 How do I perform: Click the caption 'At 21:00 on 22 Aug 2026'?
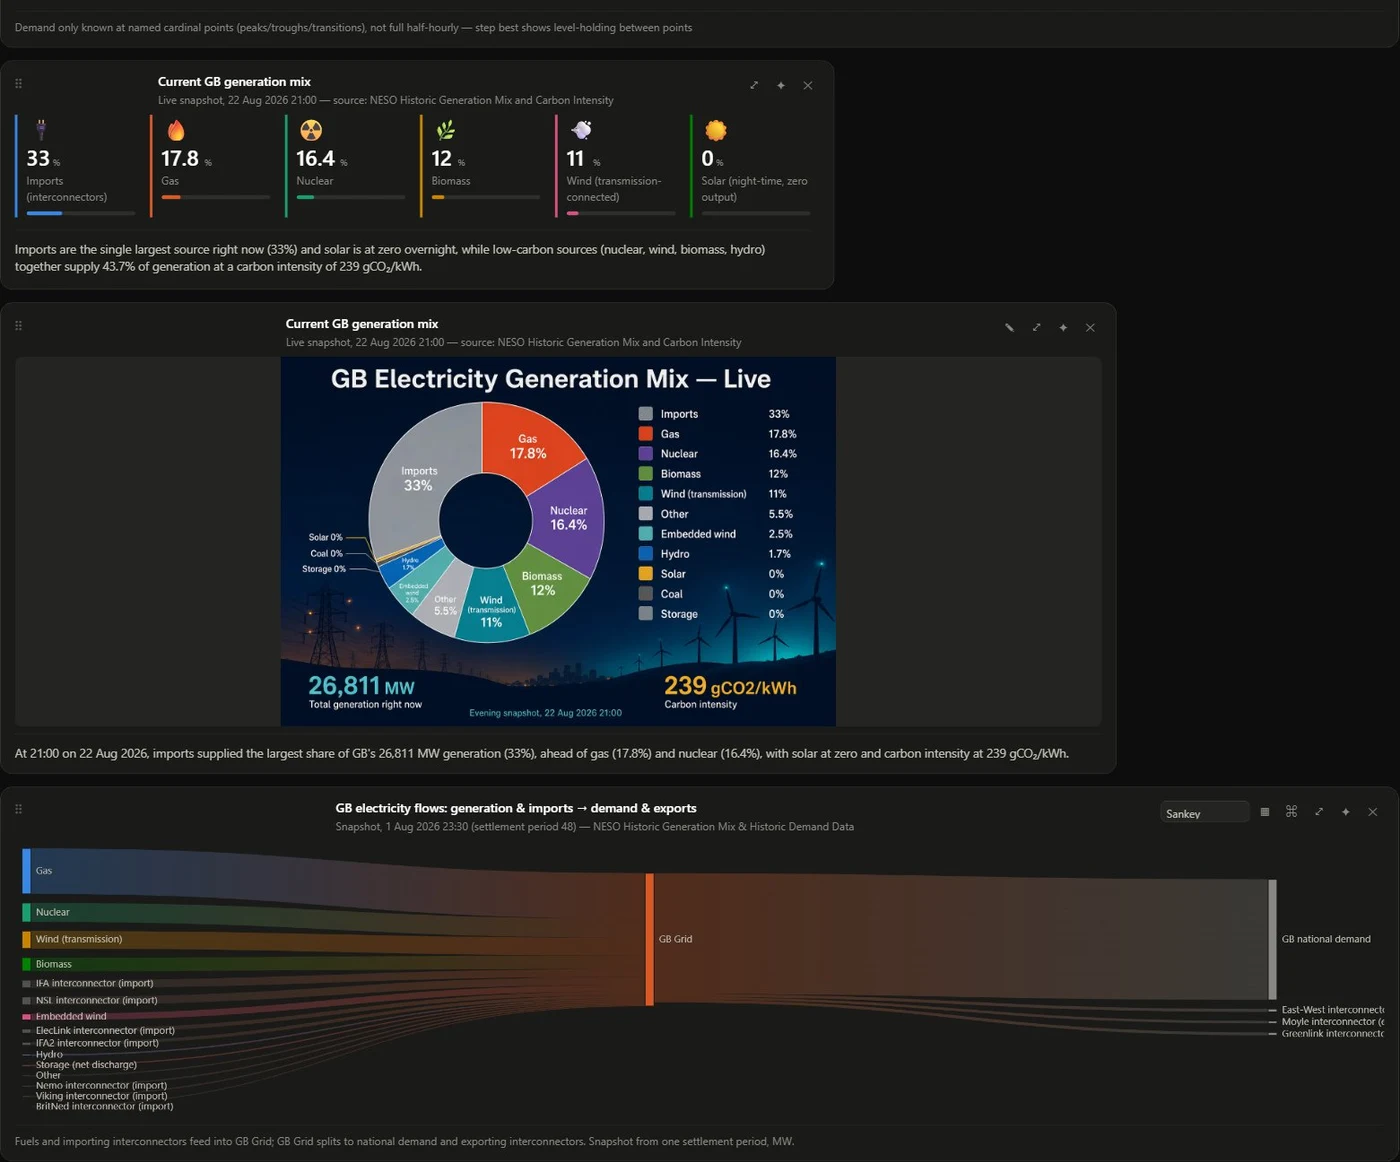coord(542,754)
